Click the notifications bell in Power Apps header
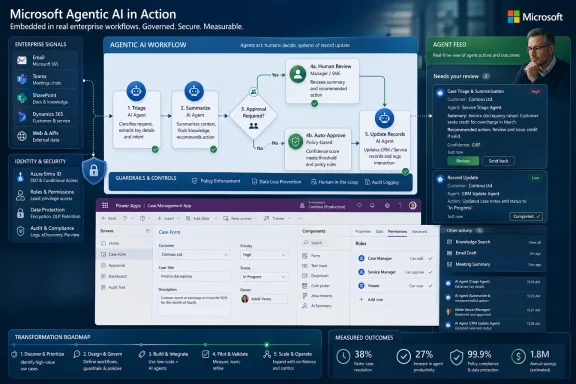This screenshot has height=384, width=576. point(372,205)
